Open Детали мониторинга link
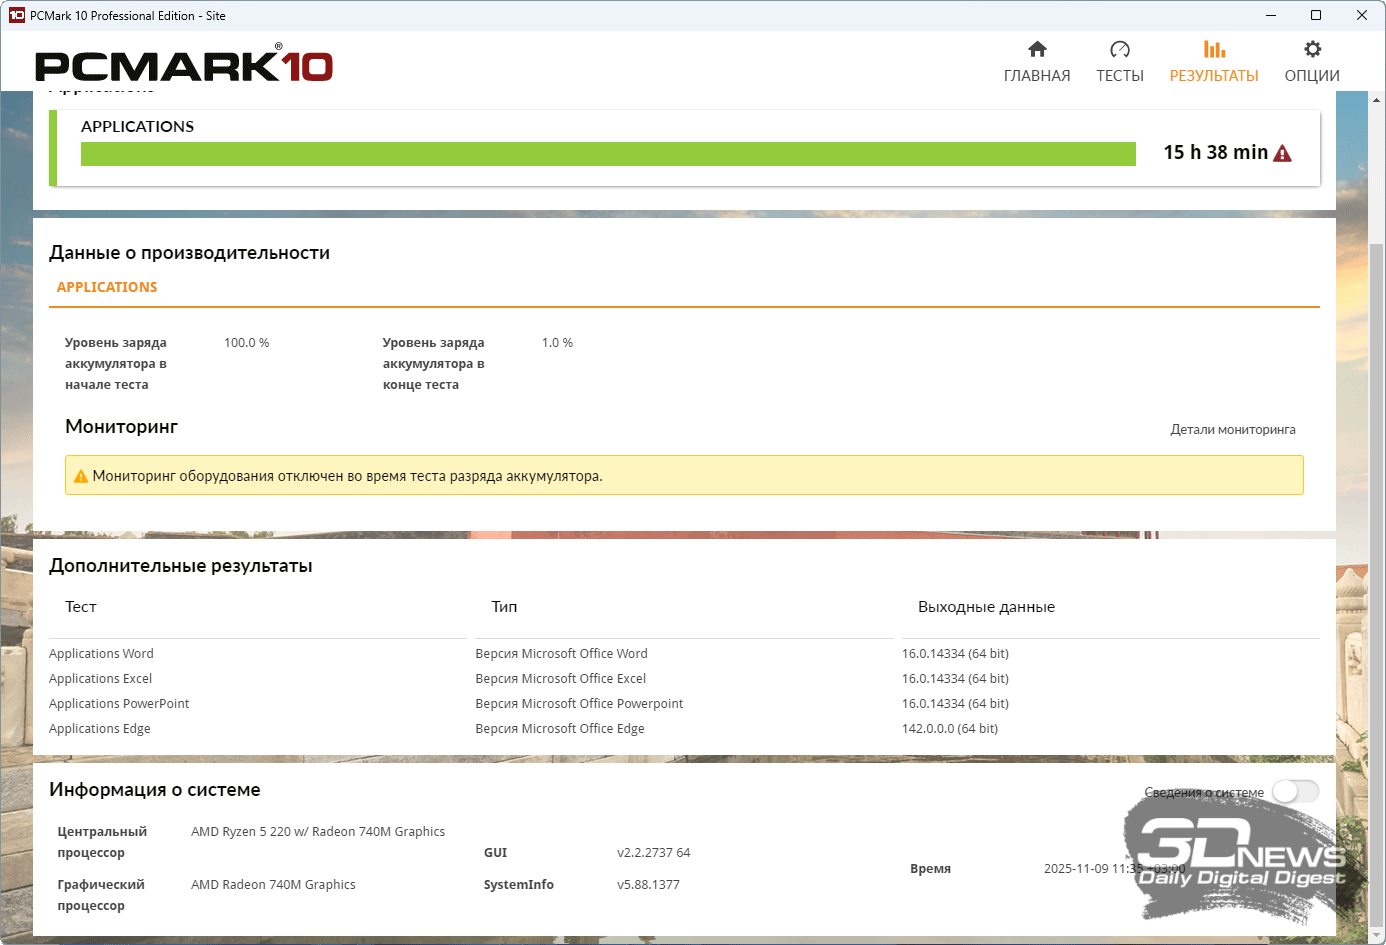Screen dimensions: 1386x945 pos(1232,430)
